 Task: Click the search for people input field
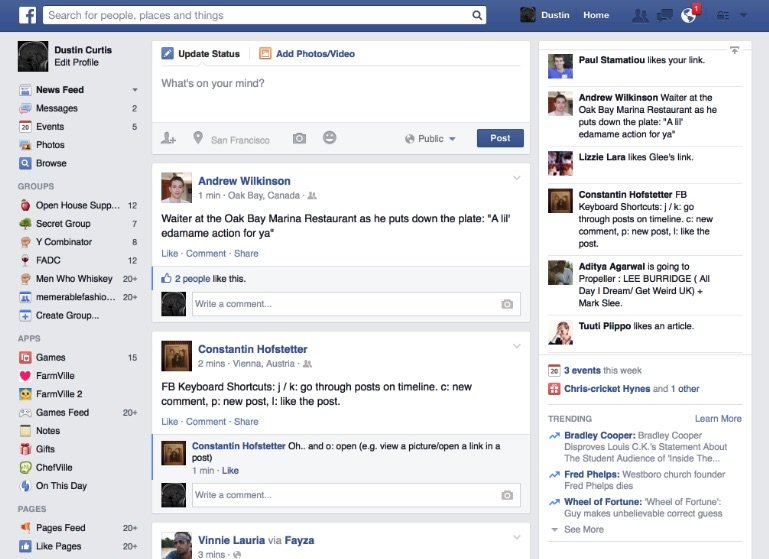tap(255, 15)
